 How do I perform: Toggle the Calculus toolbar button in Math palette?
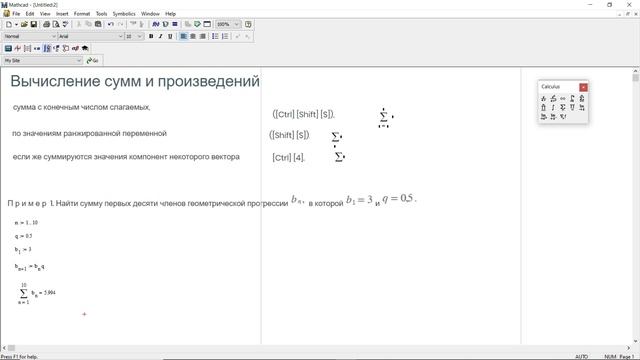tap(47, 48)
